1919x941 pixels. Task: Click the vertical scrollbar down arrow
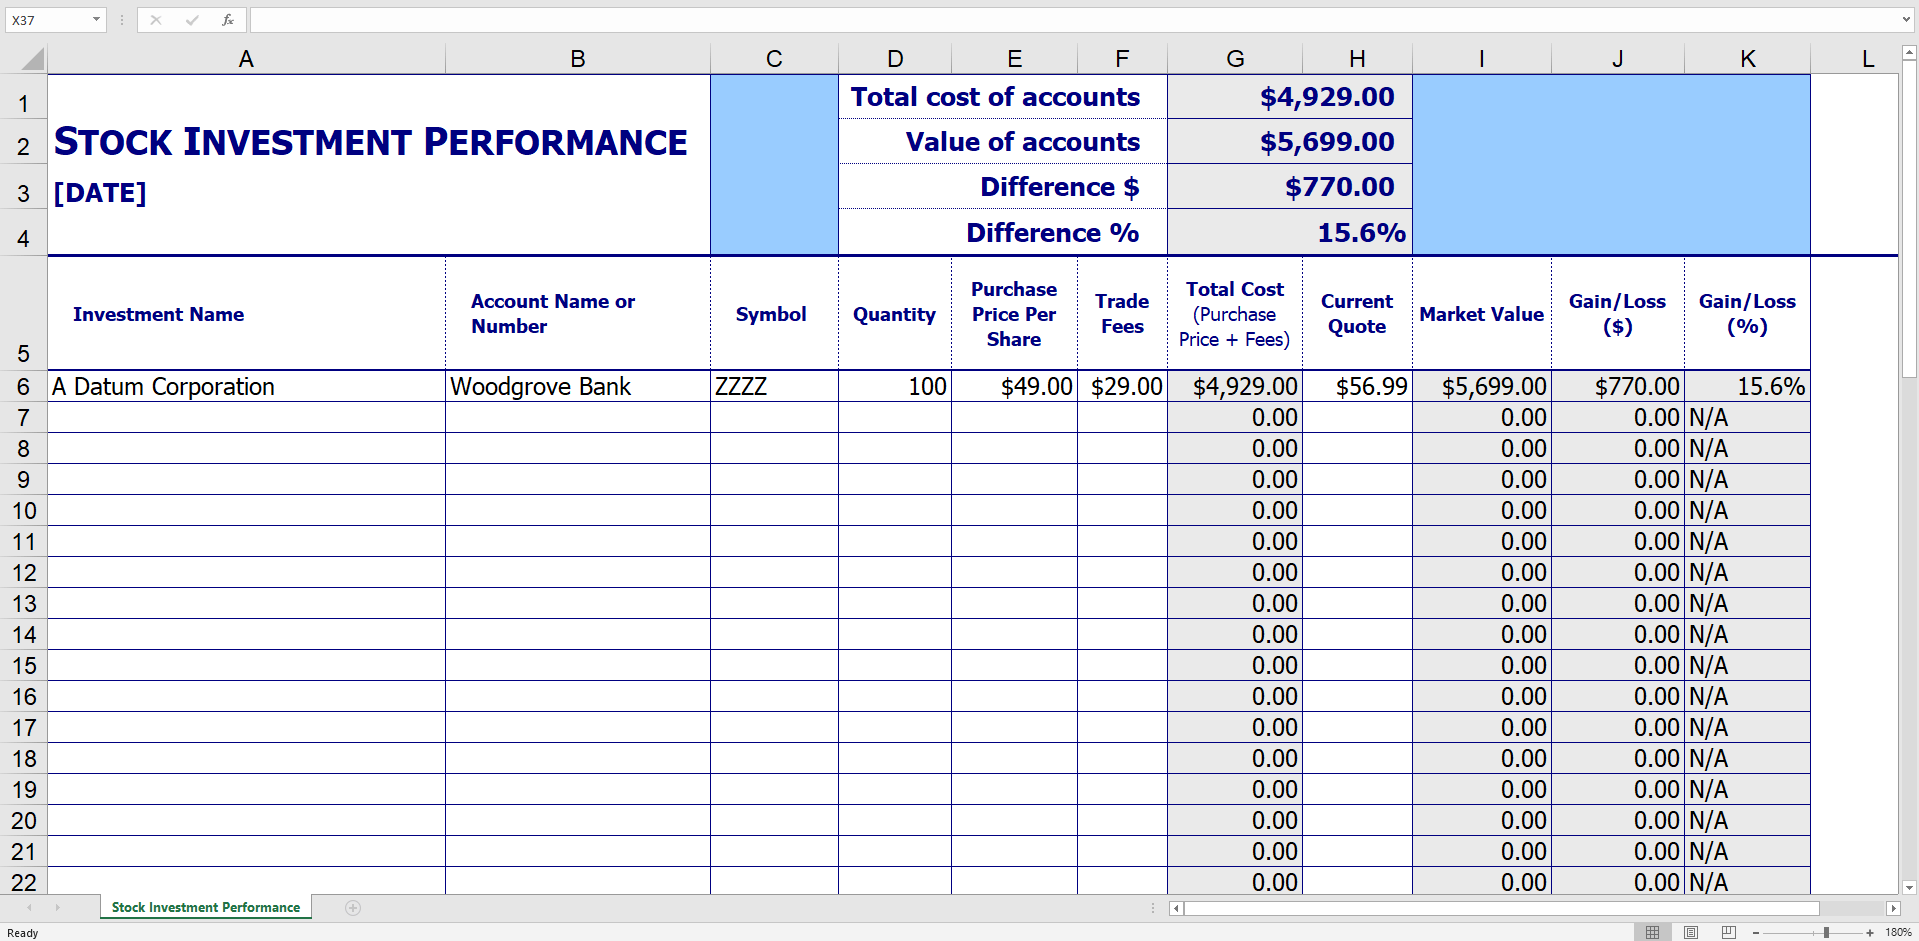point(1909,887)
